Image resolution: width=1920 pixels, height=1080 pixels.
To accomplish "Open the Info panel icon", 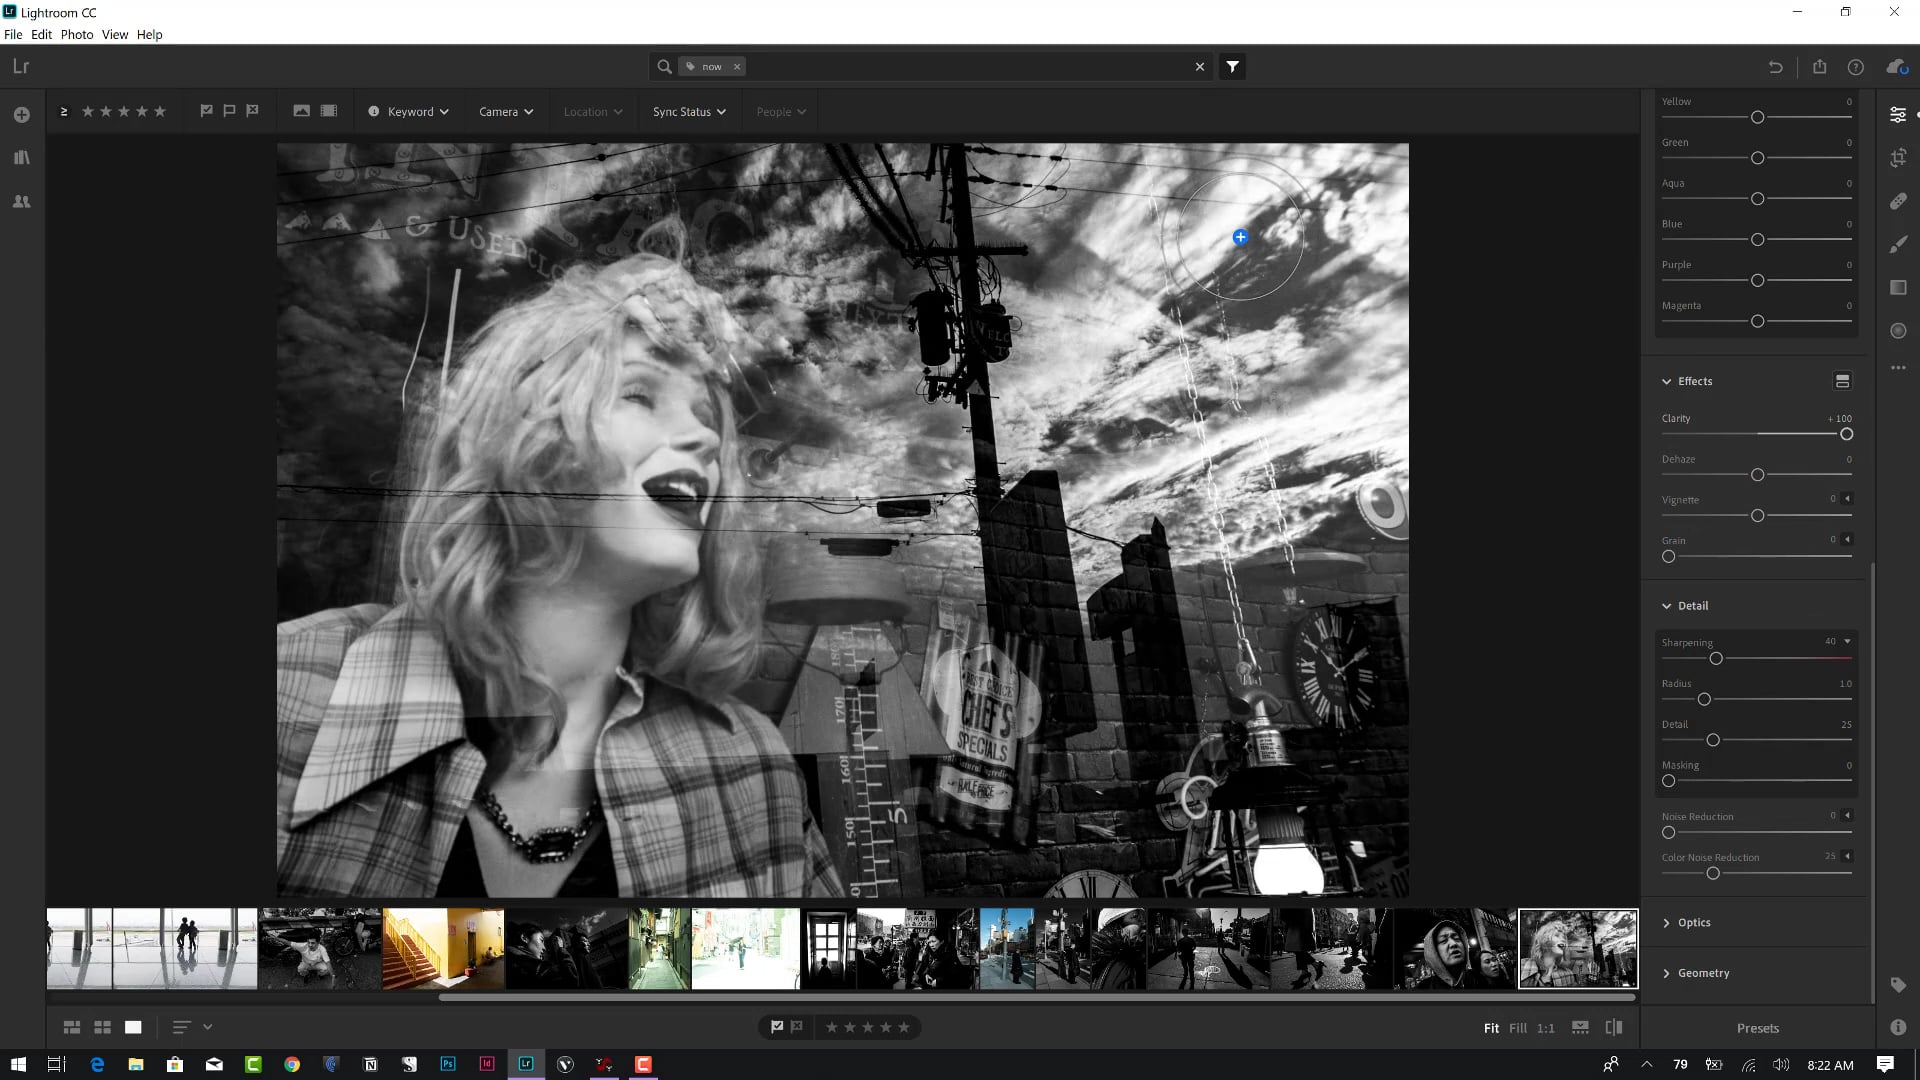I will point(1898,1027).
